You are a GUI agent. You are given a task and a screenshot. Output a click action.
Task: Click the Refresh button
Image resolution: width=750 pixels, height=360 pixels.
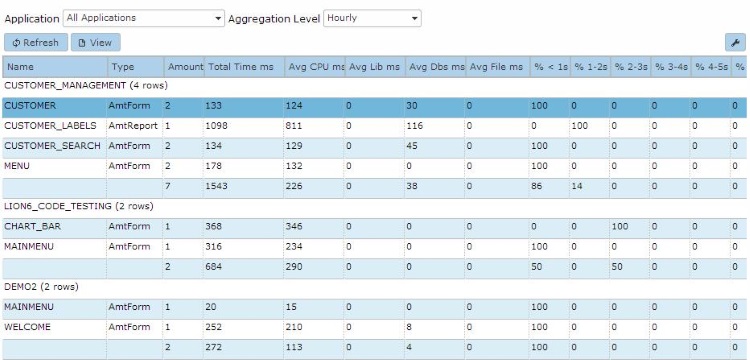(x=35, y=43)
